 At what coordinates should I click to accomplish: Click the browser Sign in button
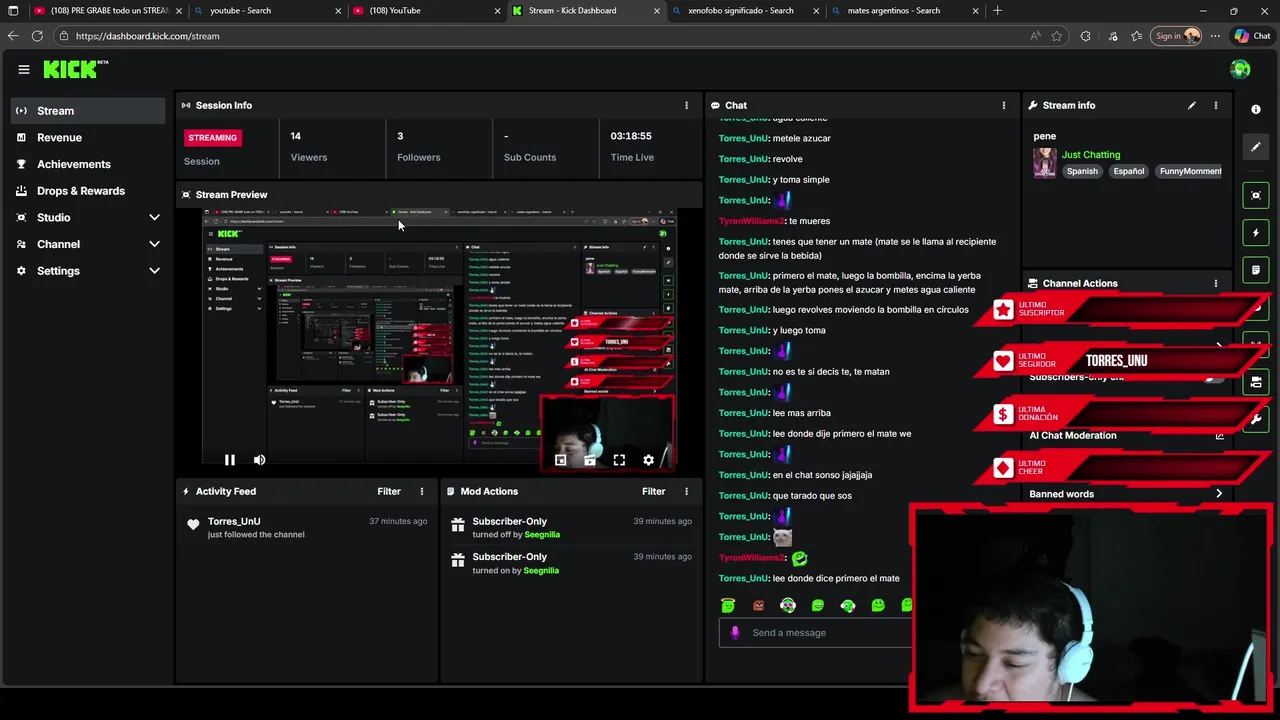pyautogui.click(x=1177, y=36)
